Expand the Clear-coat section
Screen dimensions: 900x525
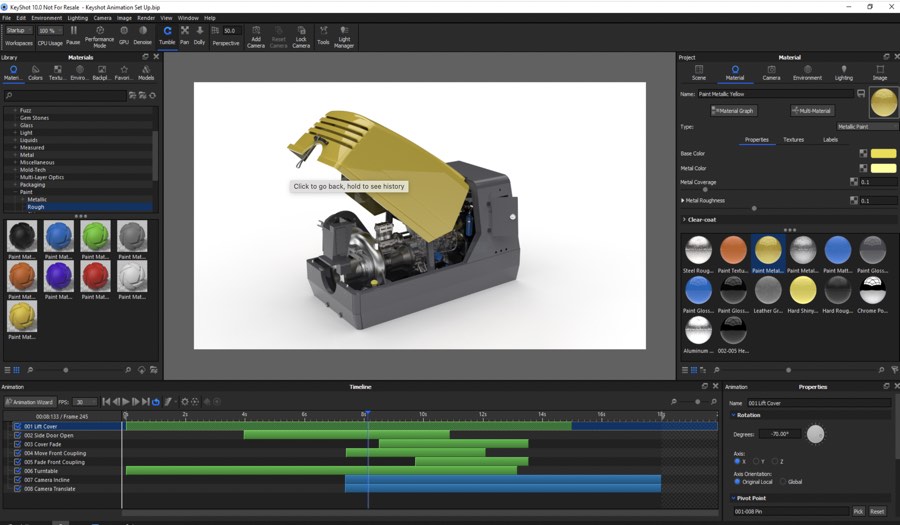pos(684,219)
